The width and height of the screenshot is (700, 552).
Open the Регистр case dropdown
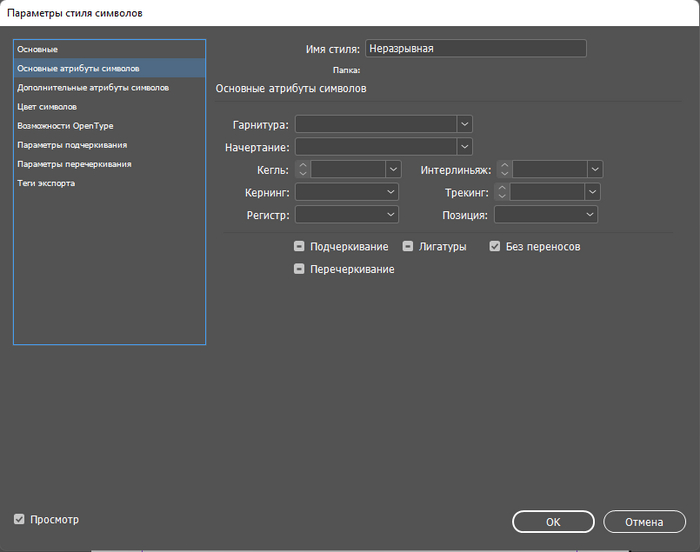tap(391, 214)
